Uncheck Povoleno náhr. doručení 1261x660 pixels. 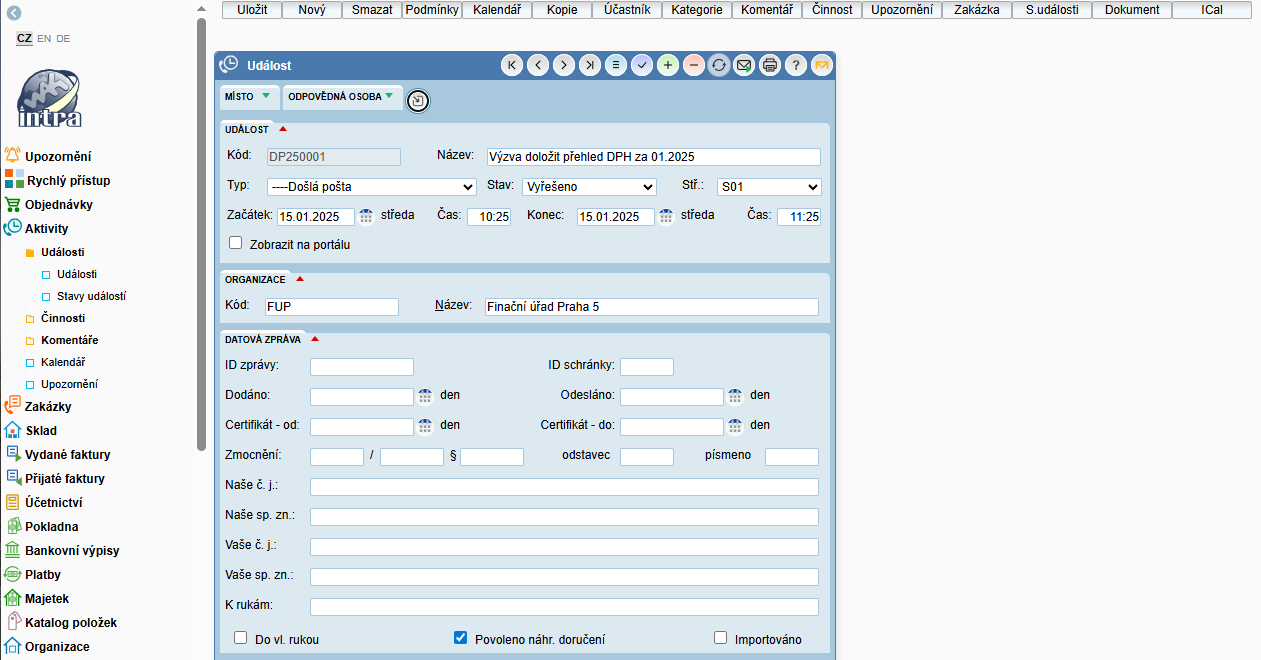point(461,638)
